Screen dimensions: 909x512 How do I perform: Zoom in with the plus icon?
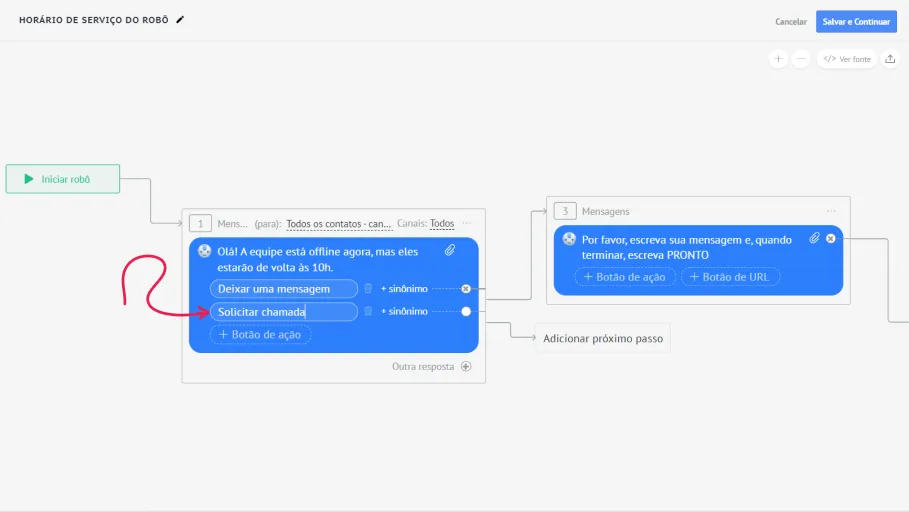coord(778,59)
